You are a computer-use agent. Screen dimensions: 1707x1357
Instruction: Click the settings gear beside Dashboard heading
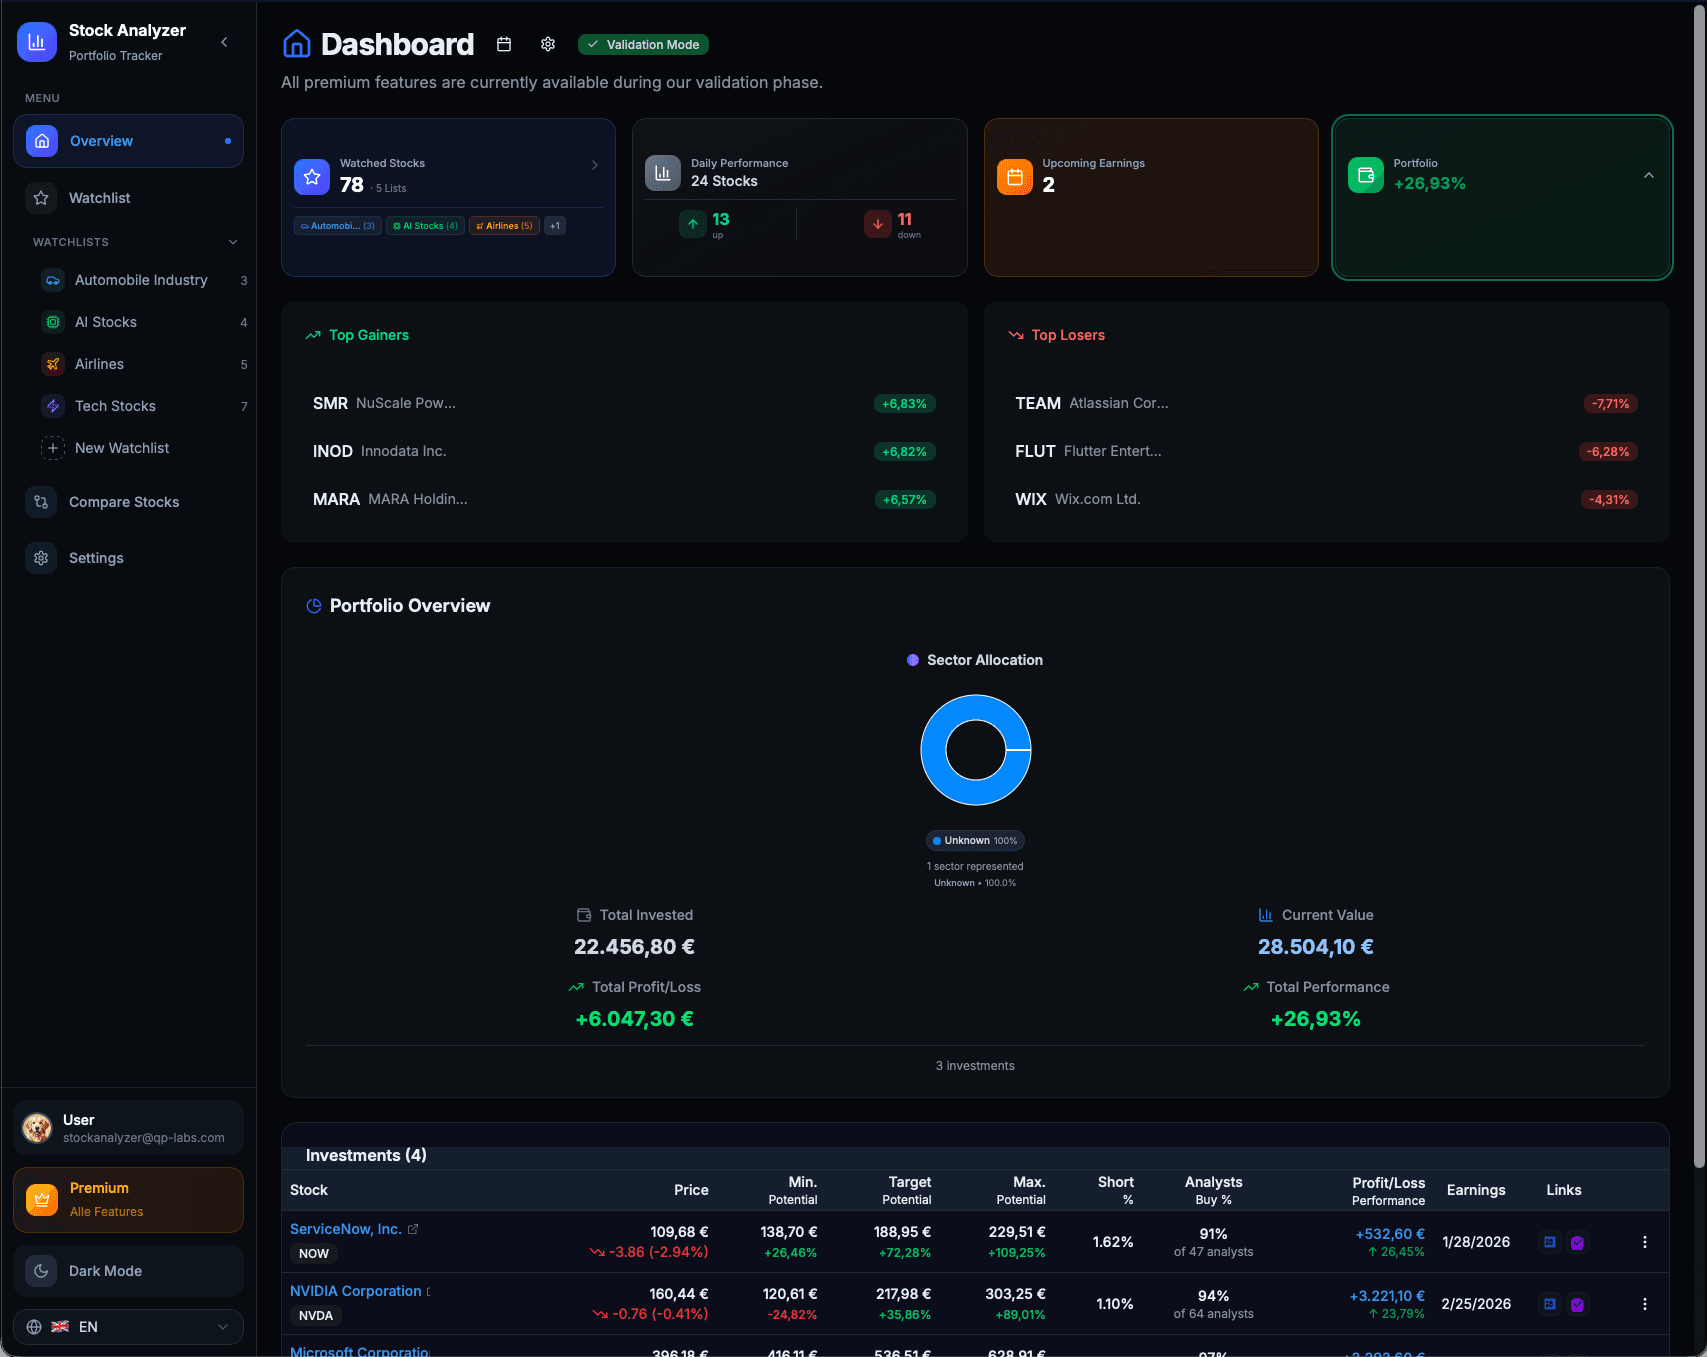[547, 44]
